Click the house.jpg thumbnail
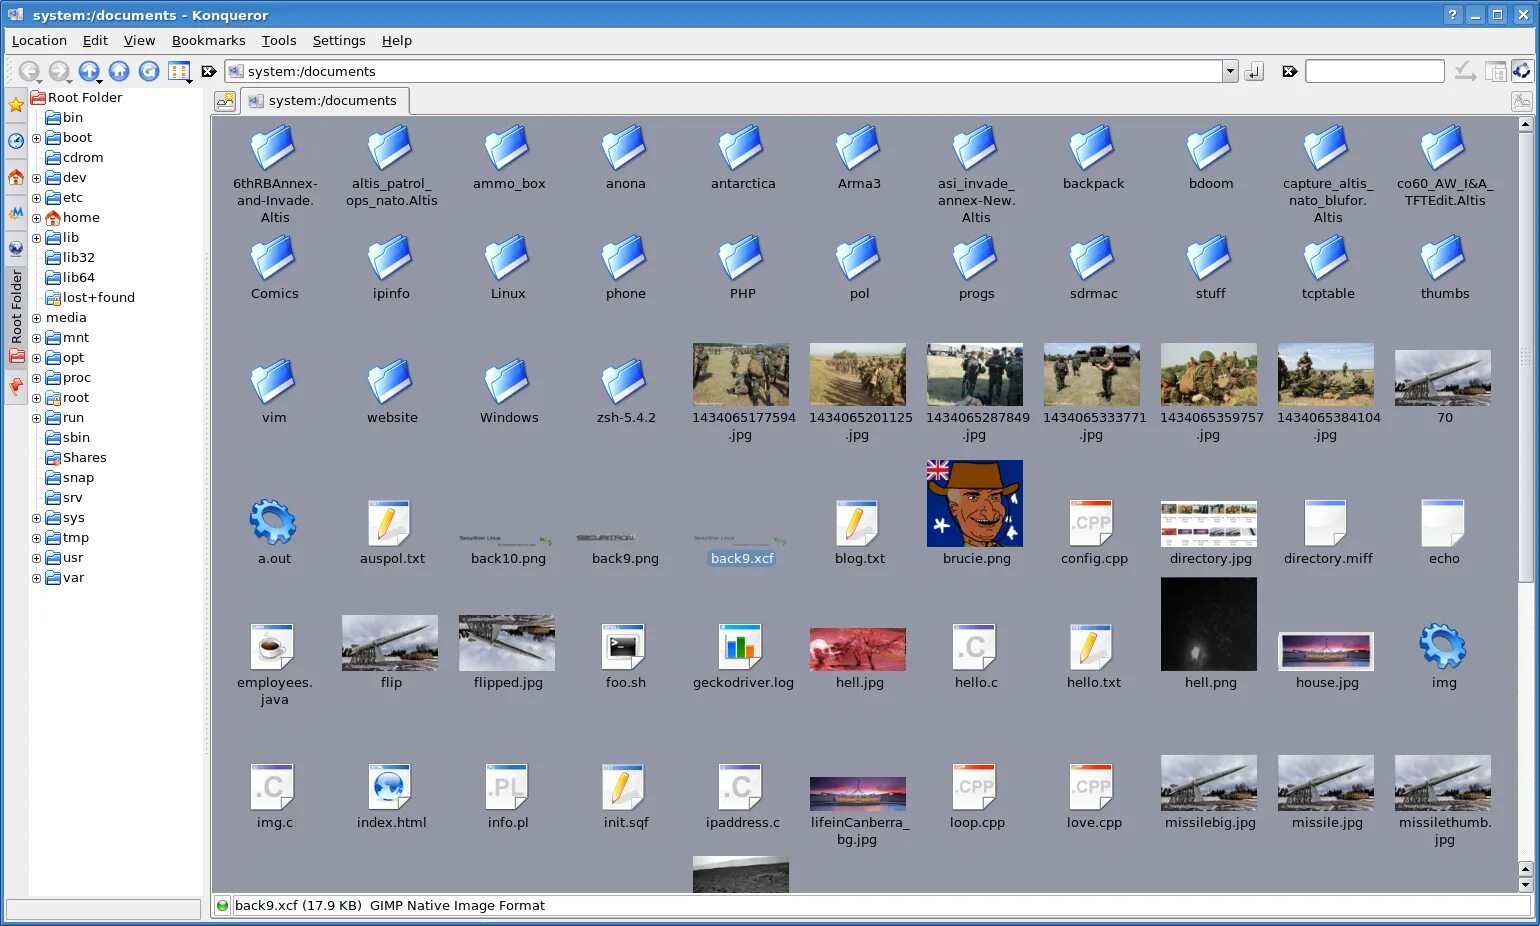 tap(1326, 651)
